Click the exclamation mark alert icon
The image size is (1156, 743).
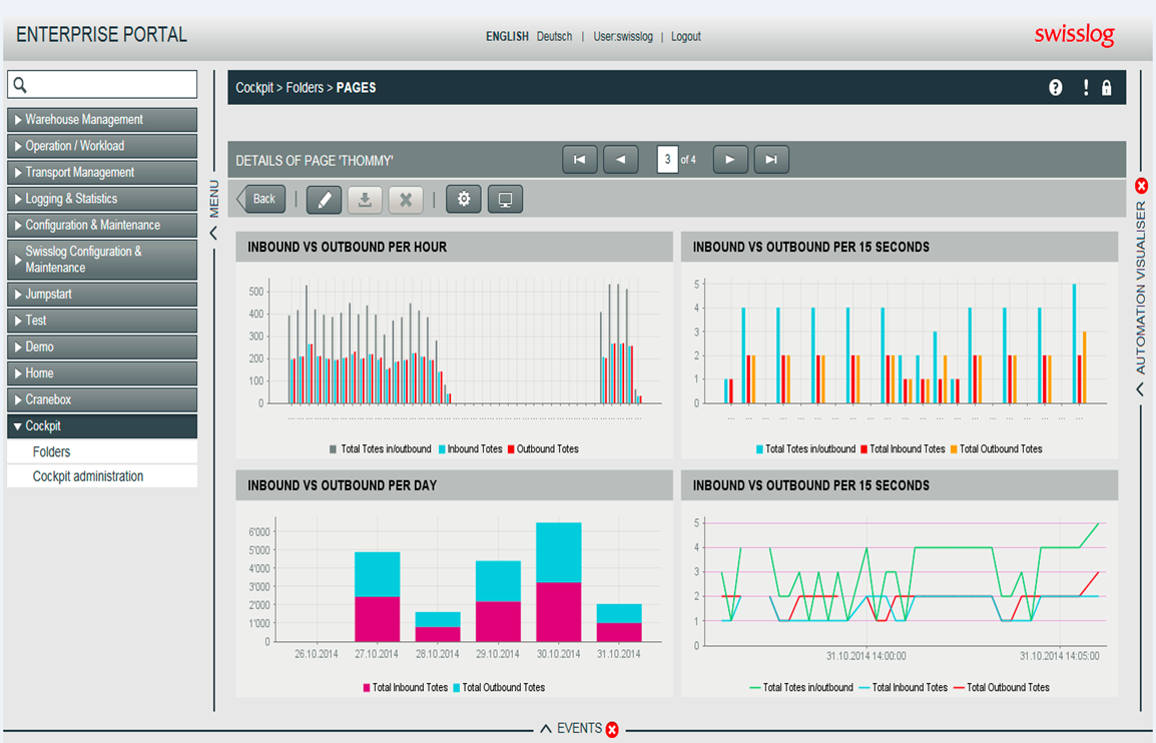[1085, 88]
